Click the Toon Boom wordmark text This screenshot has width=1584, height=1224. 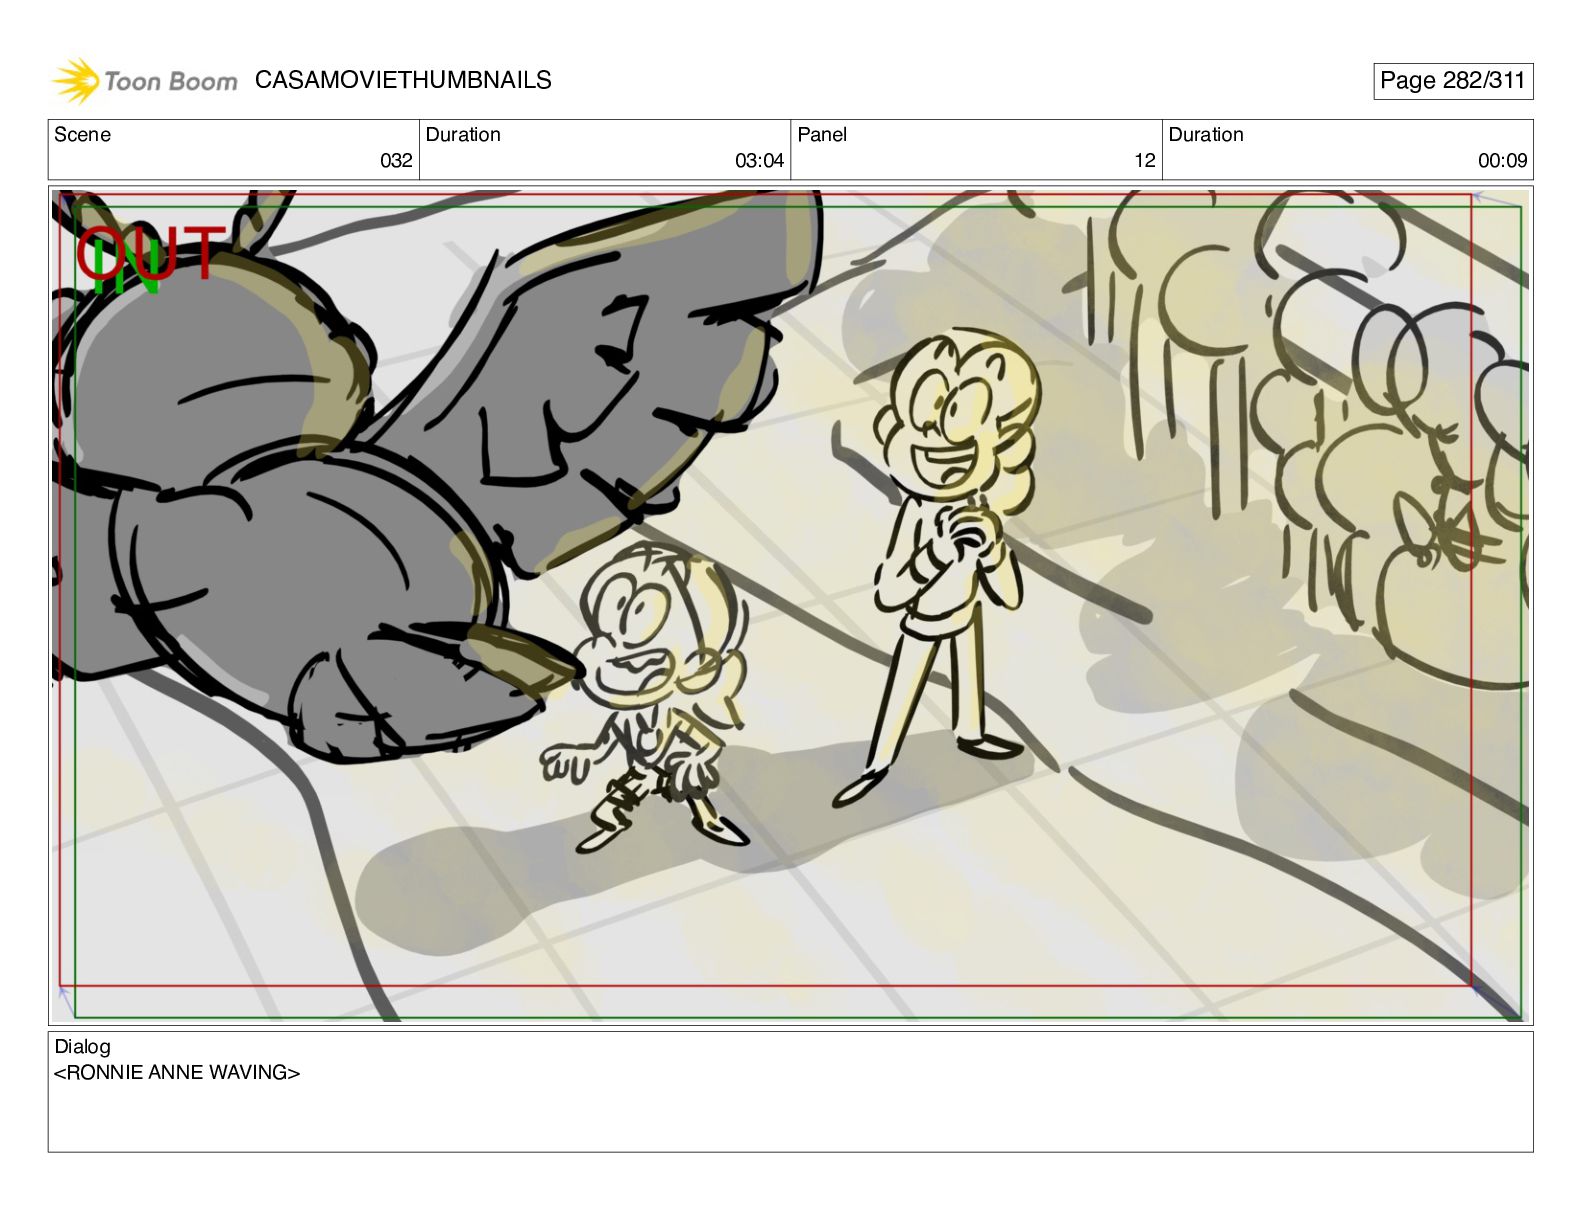[171, 81]
